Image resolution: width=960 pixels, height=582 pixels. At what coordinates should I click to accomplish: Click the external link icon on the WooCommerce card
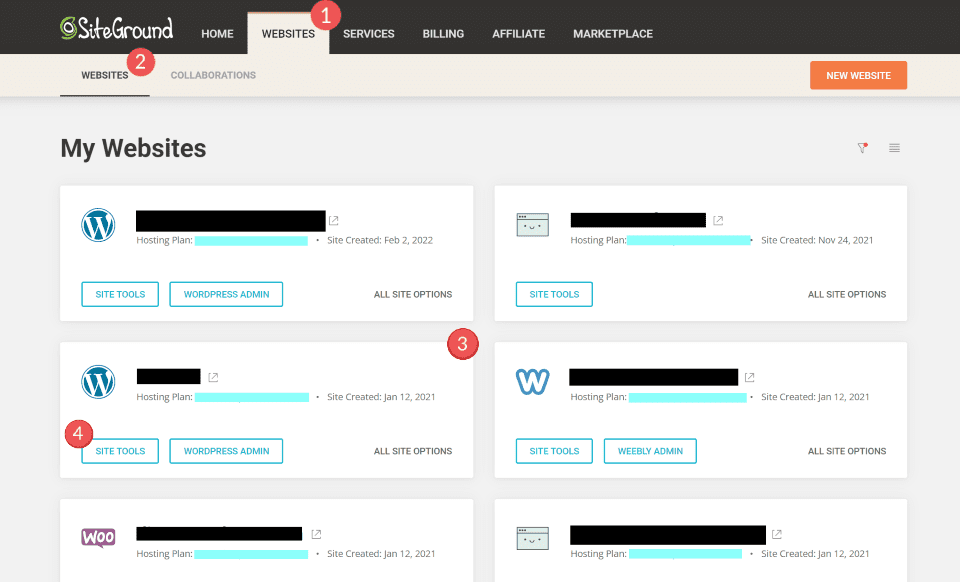[x=316, y=534]
